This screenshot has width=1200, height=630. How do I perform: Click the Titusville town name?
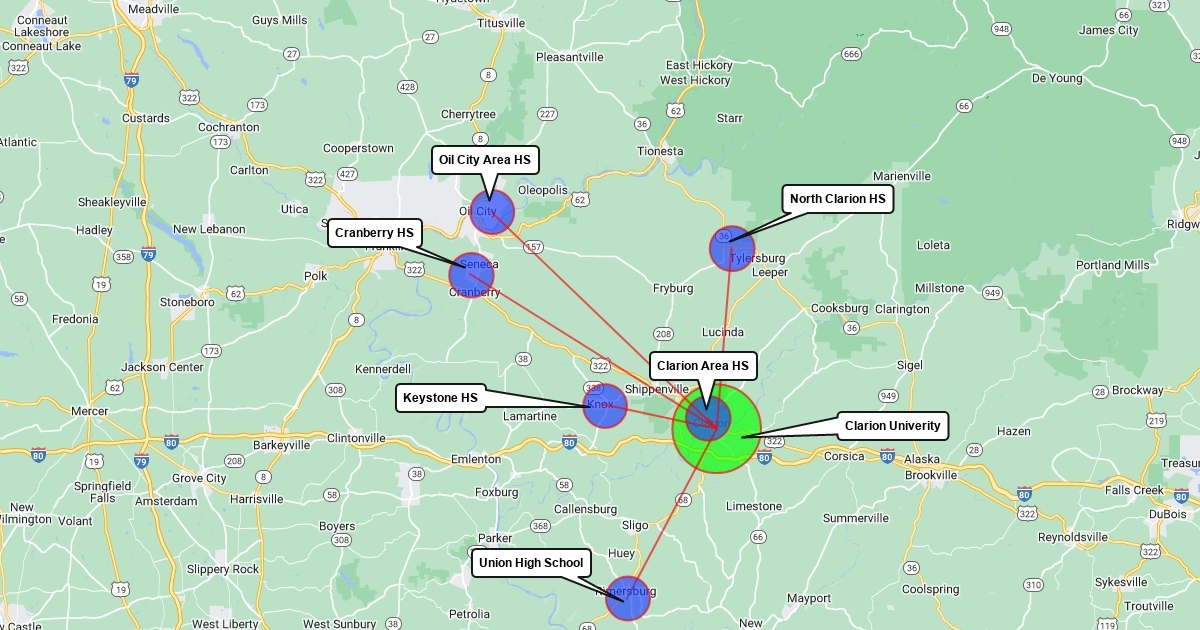pos(501,23)
